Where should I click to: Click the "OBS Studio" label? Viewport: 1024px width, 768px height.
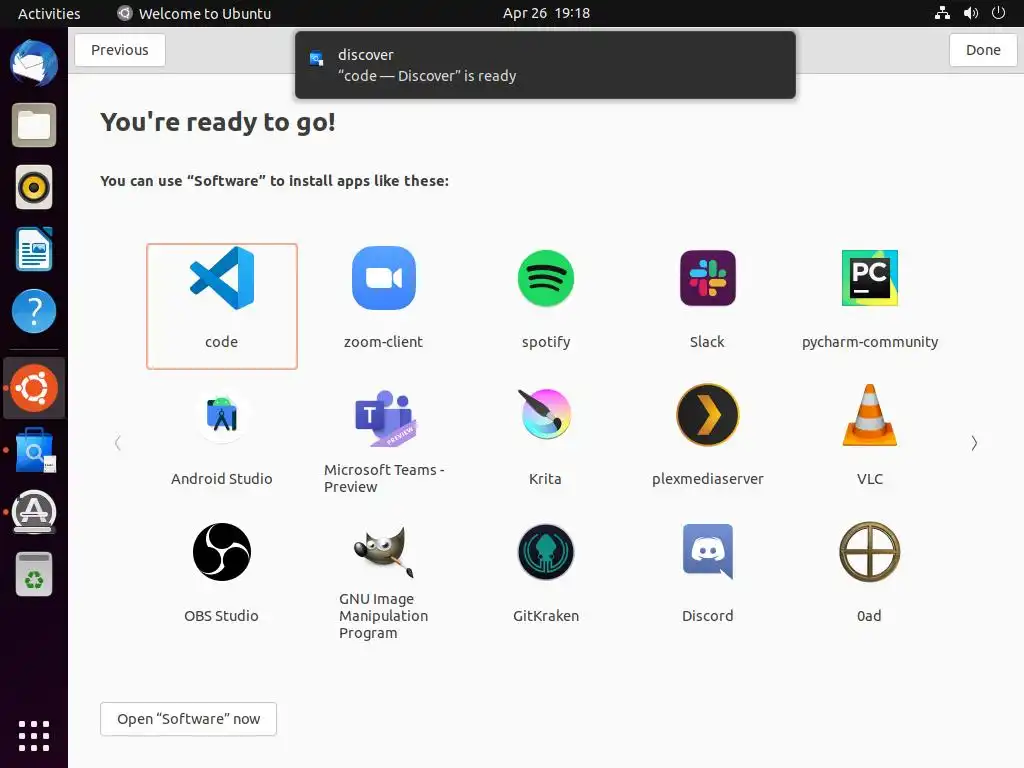coord(221,616)
